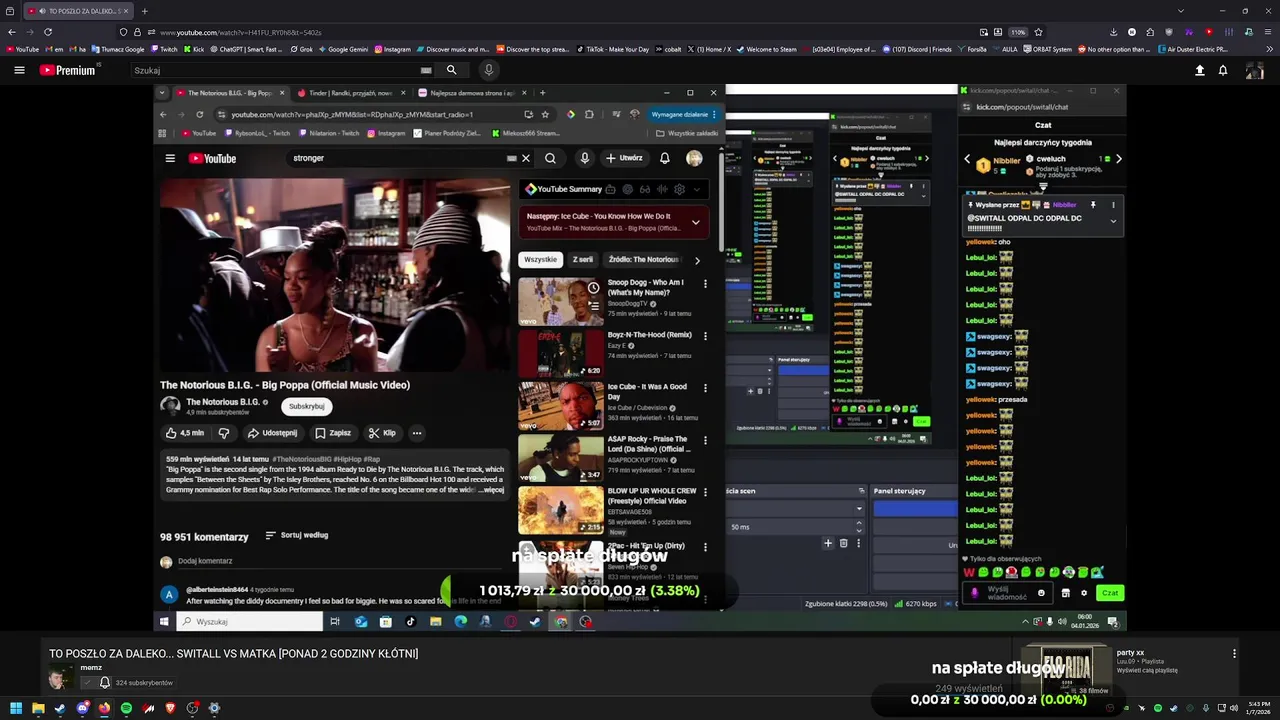1280x720 pixels.
Task: Go to previous donor in Kick leaderboard
Action: (x=967, y=159)
